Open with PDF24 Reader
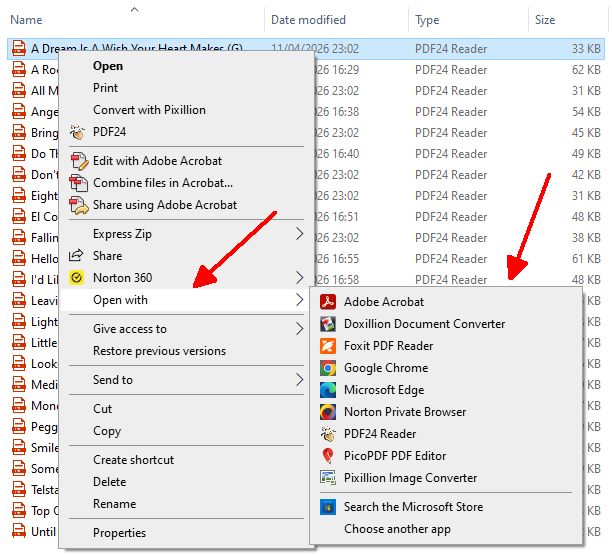Viewport: 612px width, 555px height. point(380,434)
